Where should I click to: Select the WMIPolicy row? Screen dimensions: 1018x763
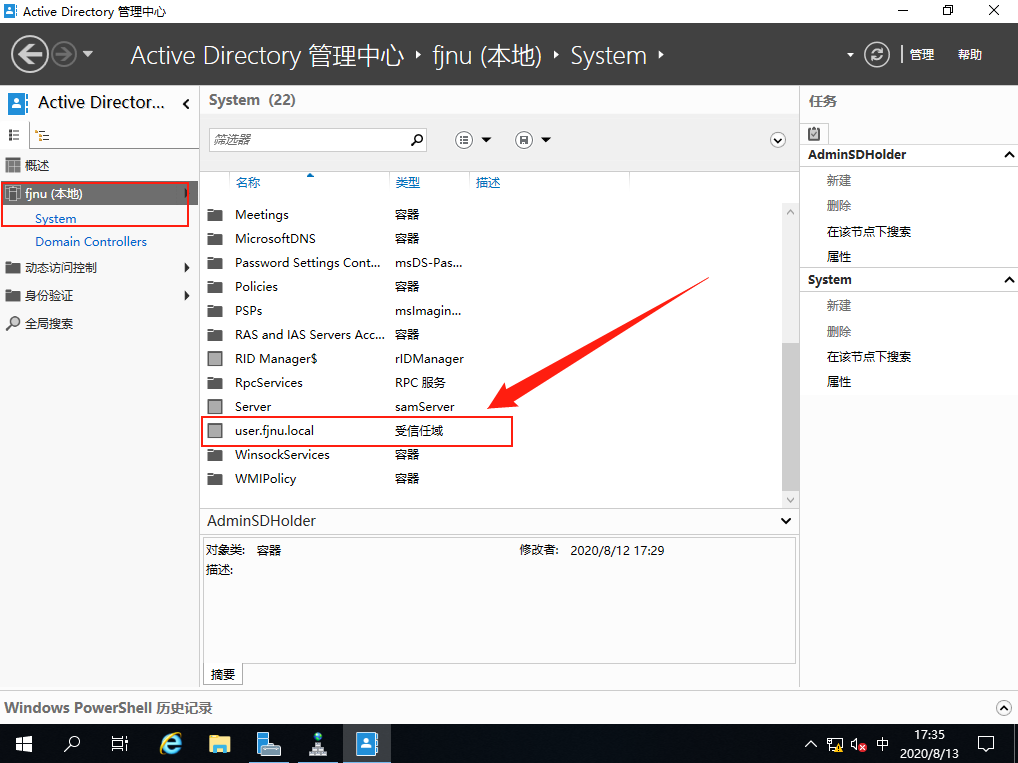(493, 479)
